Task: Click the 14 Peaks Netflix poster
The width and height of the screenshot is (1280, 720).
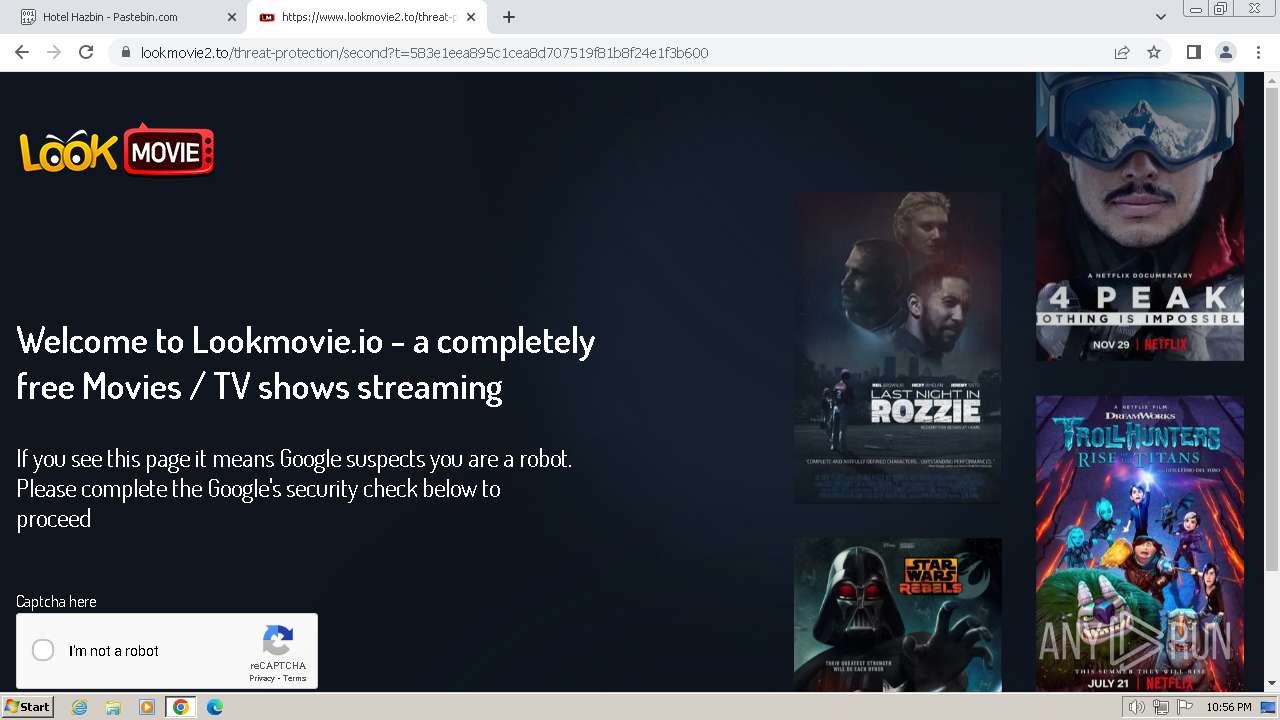Action: pos(1140,216)
